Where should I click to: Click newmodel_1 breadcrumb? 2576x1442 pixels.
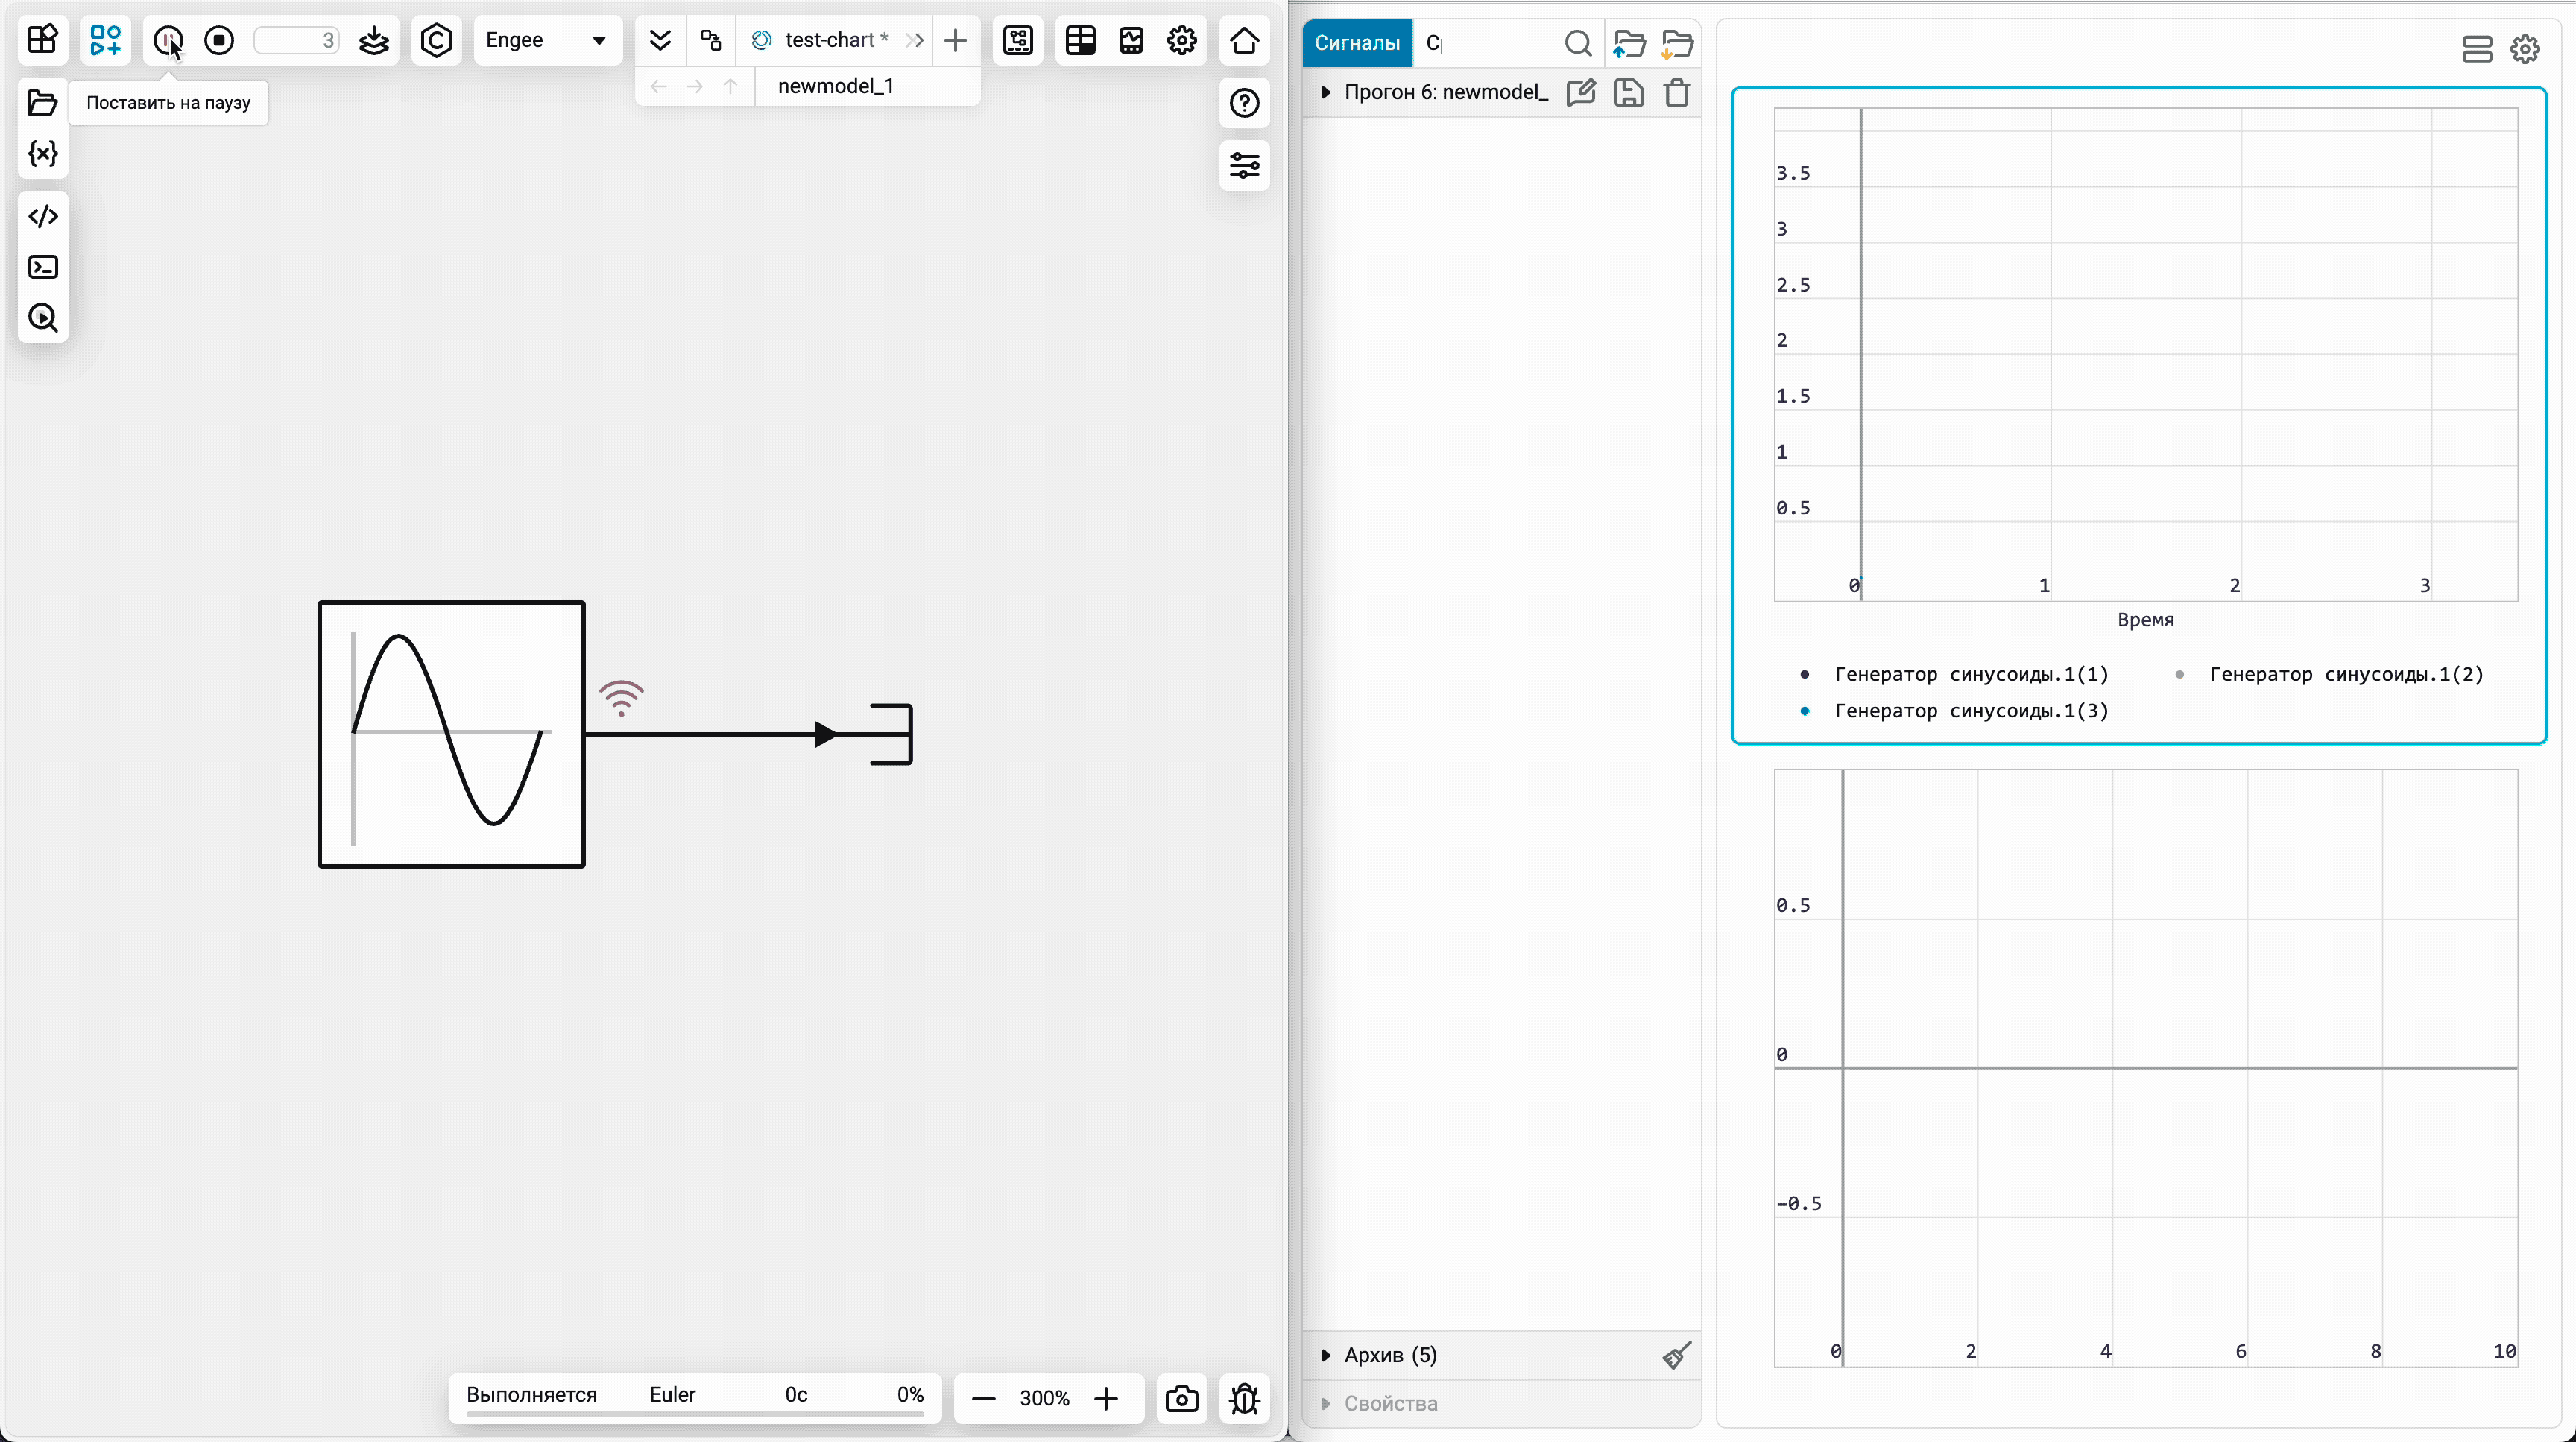pos(836,86)
